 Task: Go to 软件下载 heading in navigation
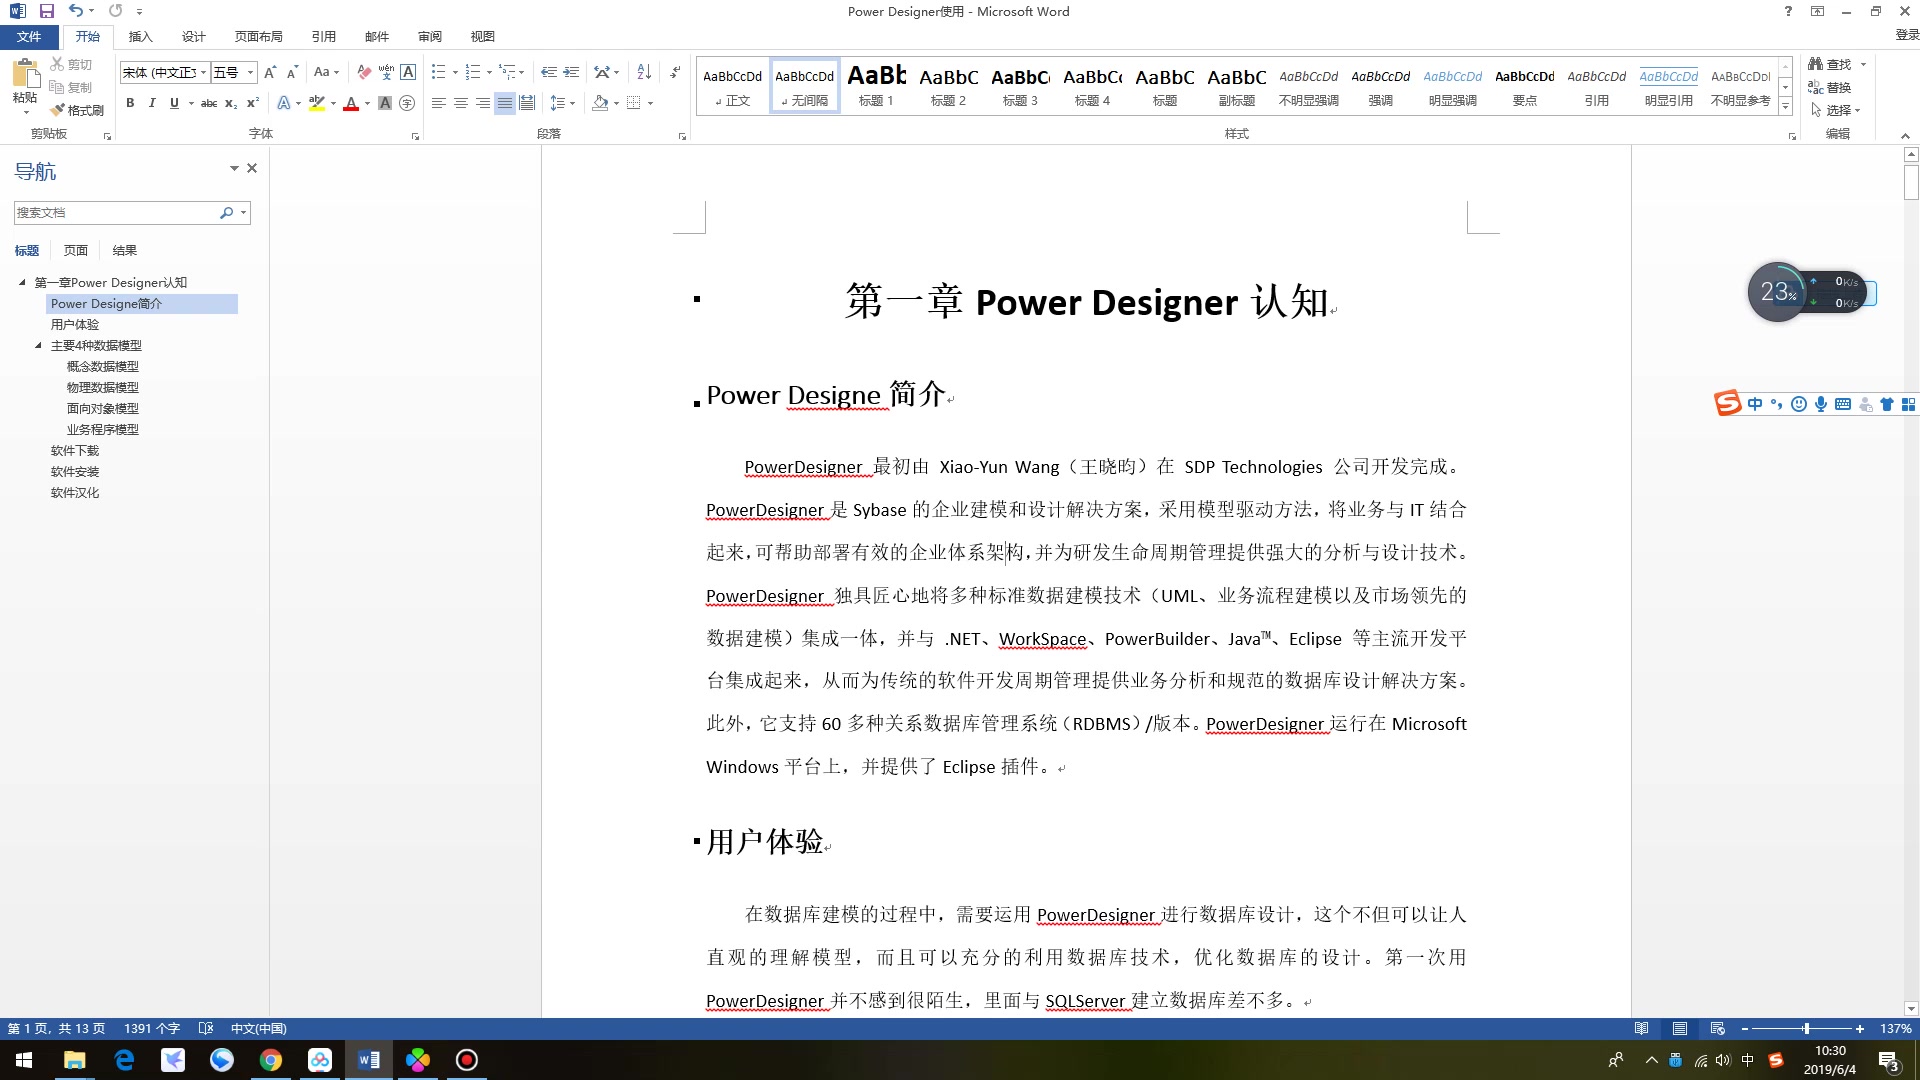coord(75,450)
